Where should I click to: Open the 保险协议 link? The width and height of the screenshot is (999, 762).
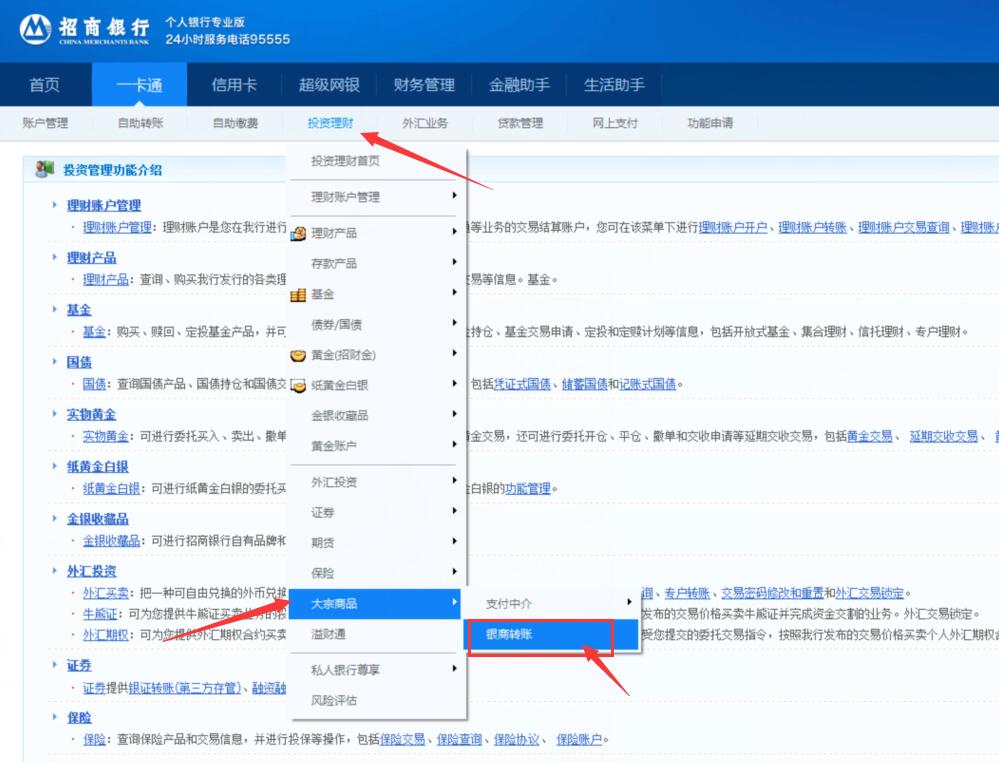pyautogui.click(x=516, y=740)
